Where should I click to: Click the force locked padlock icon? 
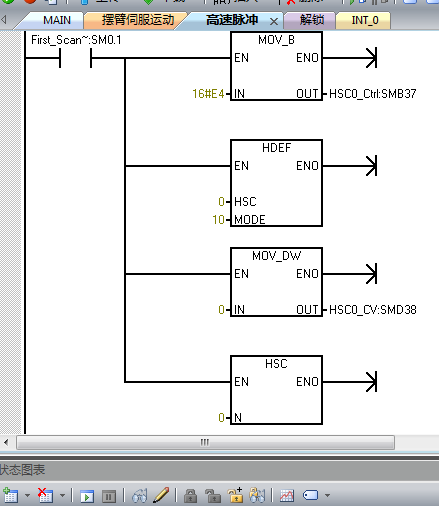coord(190,496)
